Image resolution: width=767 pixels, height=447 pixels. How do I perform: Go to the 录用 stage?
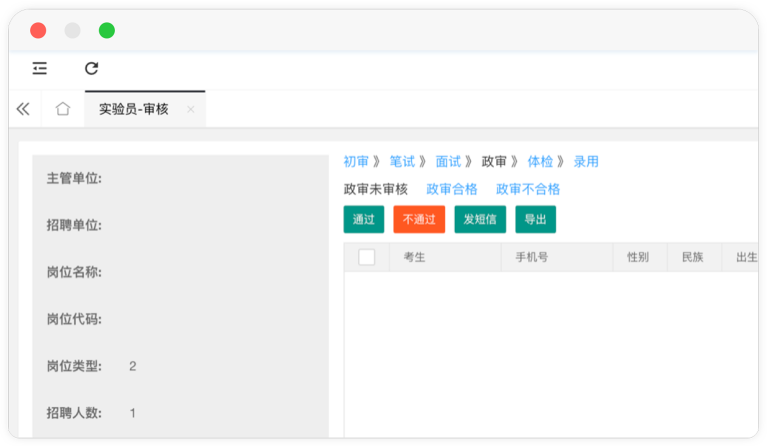pos(586,161)
